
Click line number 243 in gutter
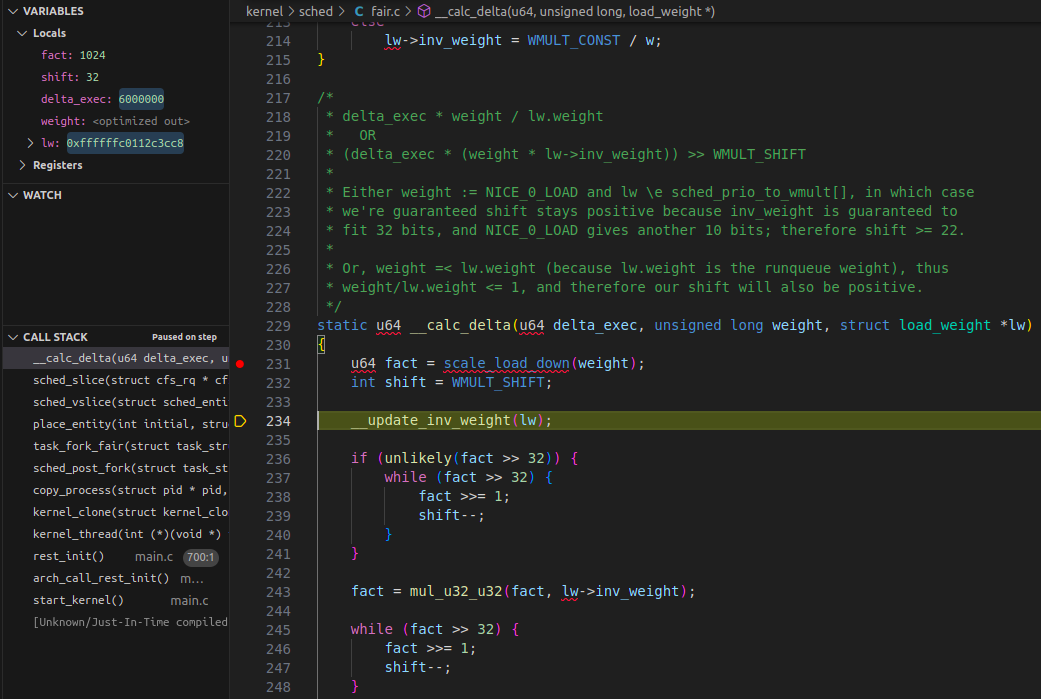click(278, 592)
